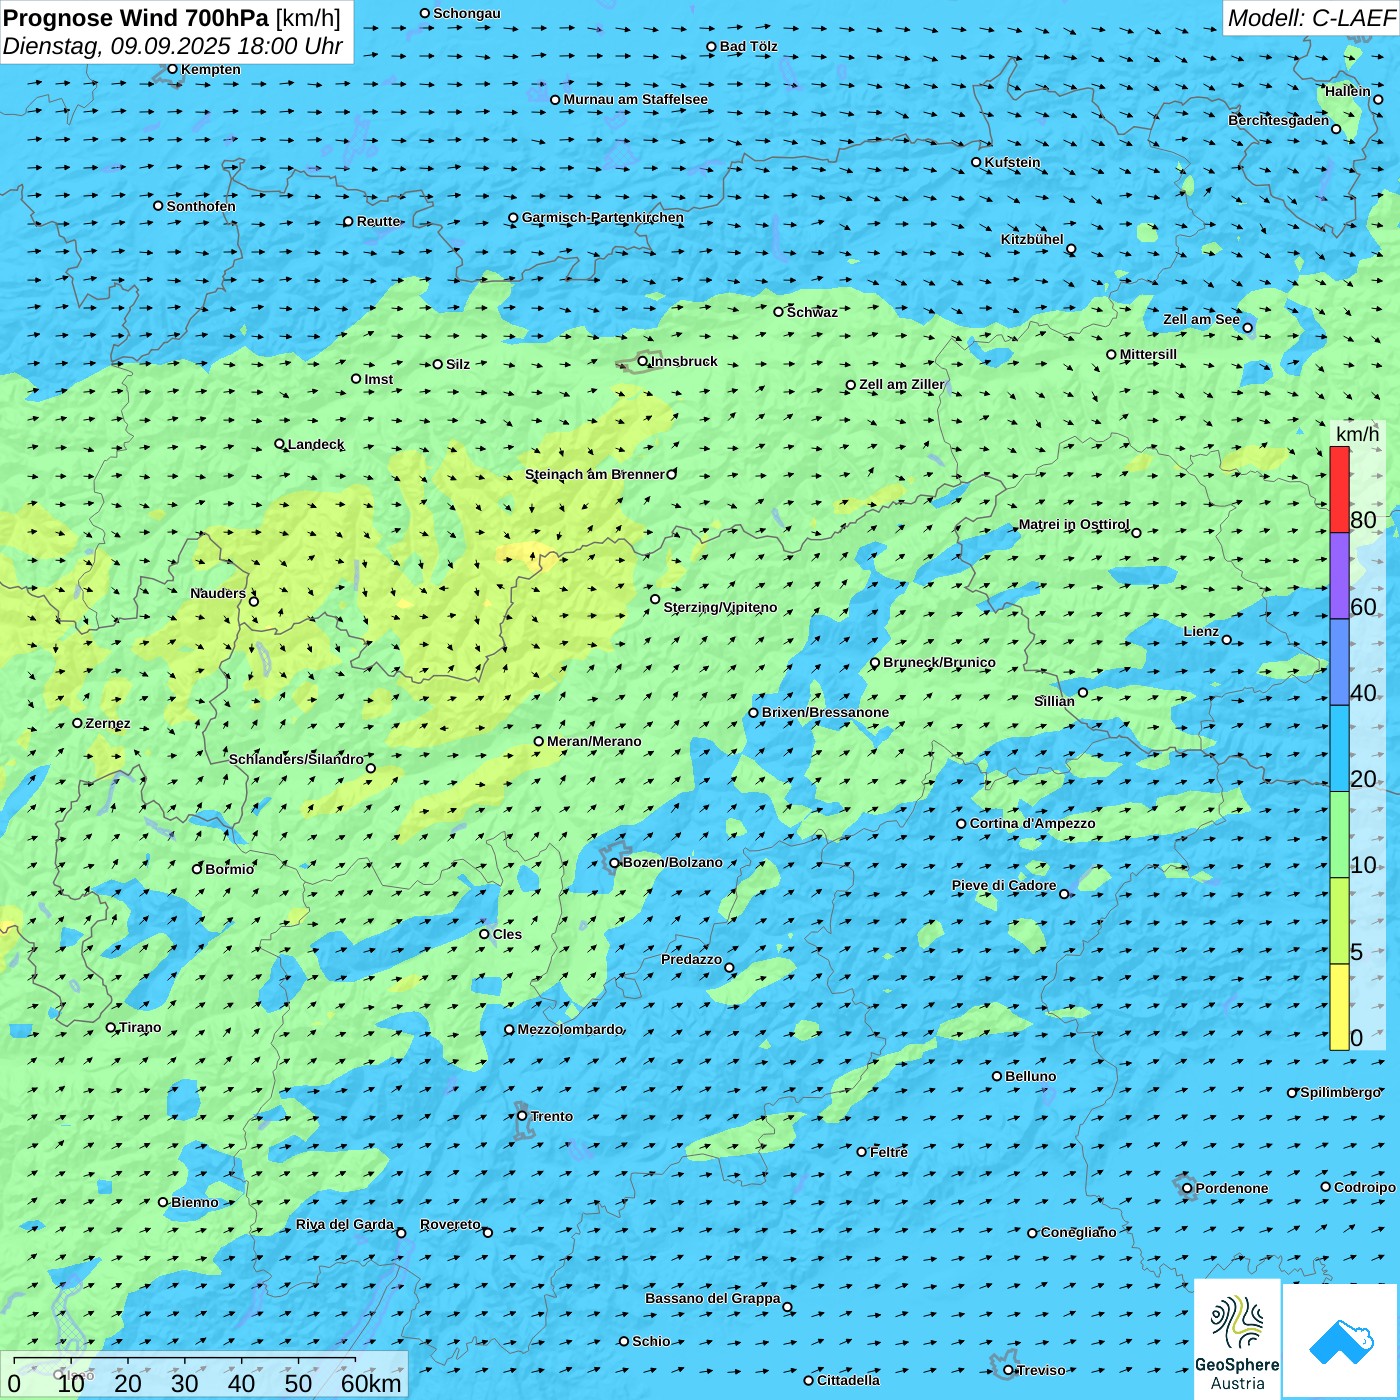The width and height of the screenshot is (1400, 1400).
Task: Click the 'Mezzolombardo' label
Action: tap(571, 1029)
